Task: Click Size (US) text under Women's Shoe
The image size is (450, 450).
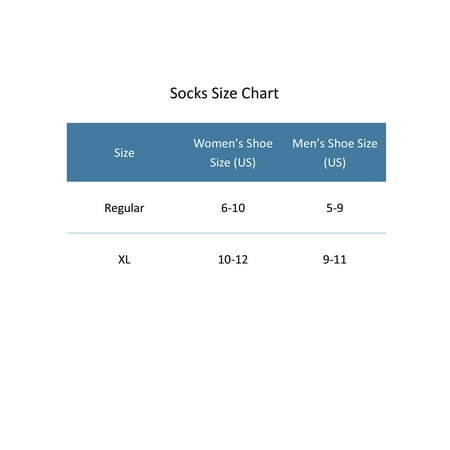Action: point(233,163)
